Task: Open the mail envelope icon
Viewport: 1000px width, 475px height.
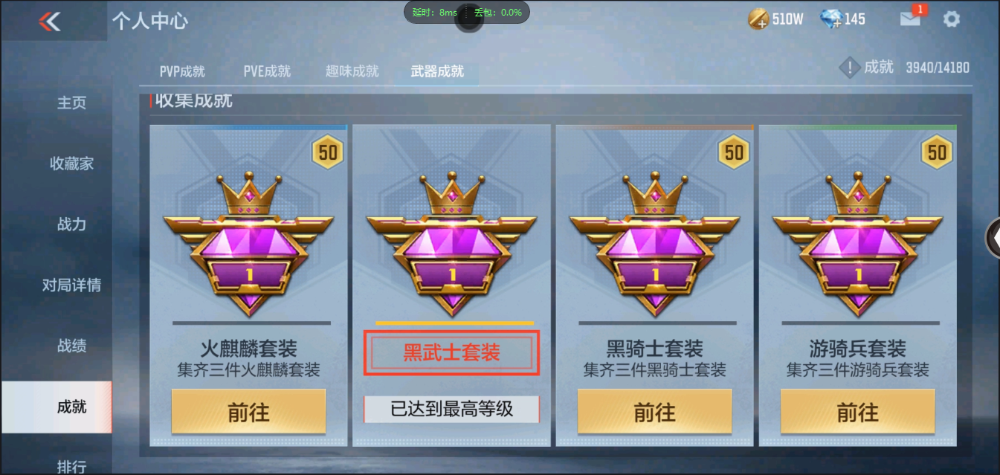Action: (x=910, y=19)
